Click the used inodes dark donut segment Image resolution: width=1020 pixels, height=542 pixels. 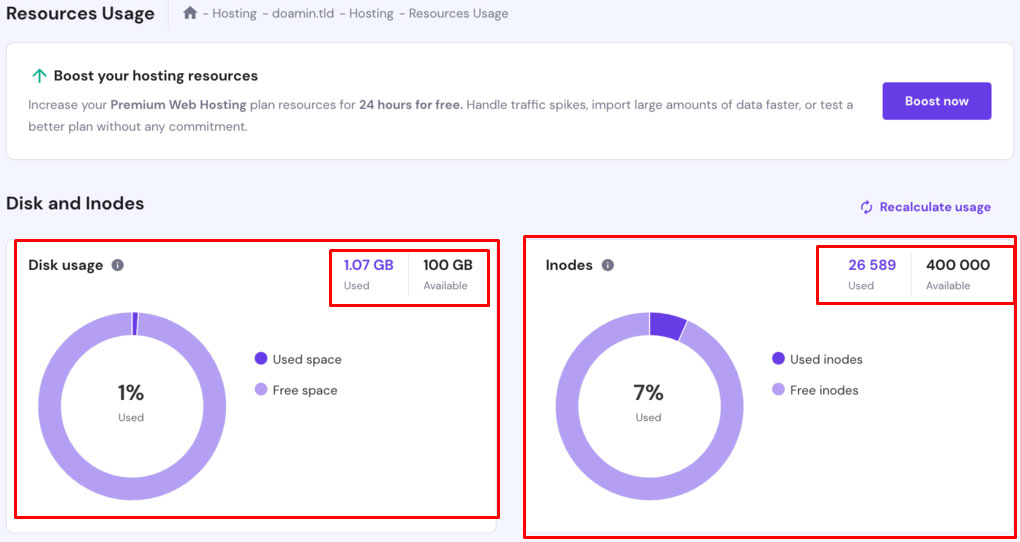click(x=668, y=325)
